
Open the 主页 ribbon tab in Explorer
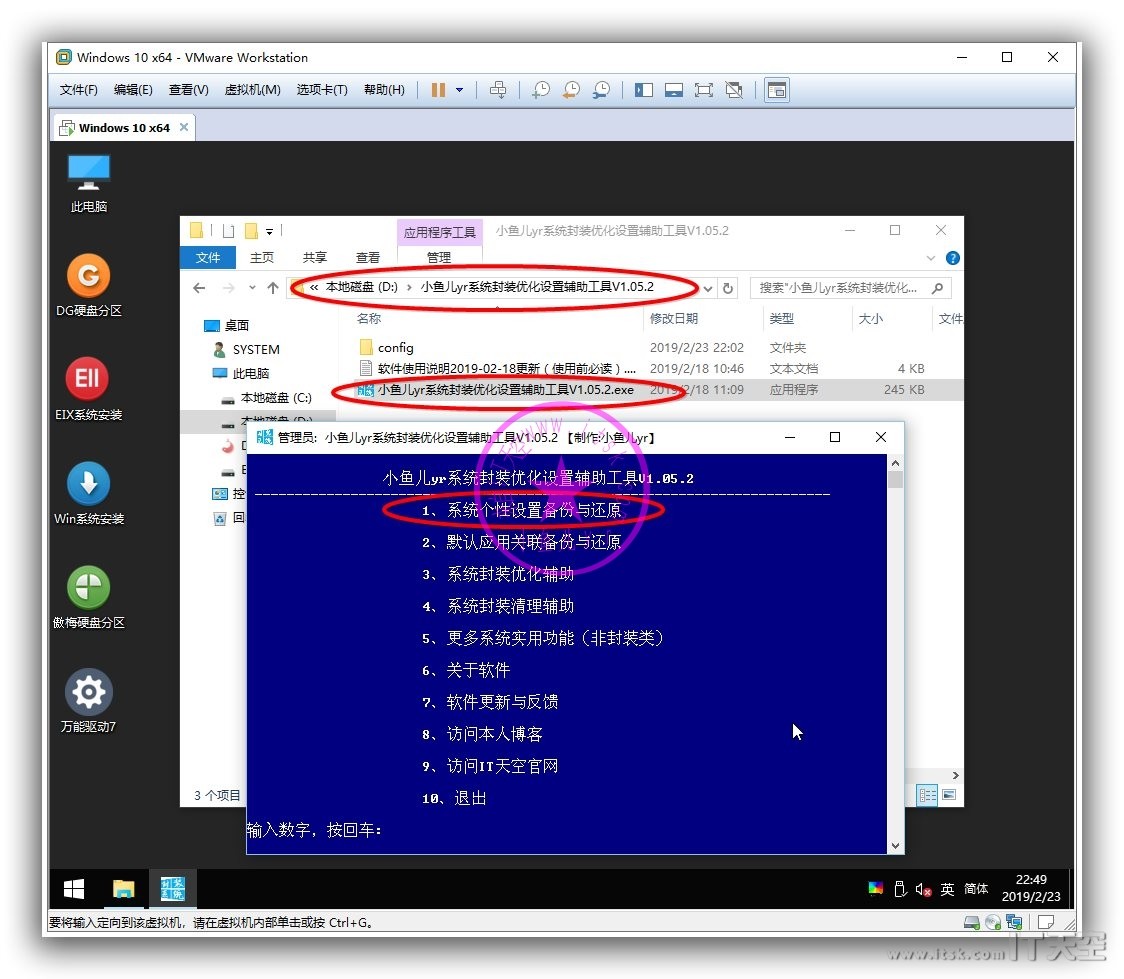(262, 257)
